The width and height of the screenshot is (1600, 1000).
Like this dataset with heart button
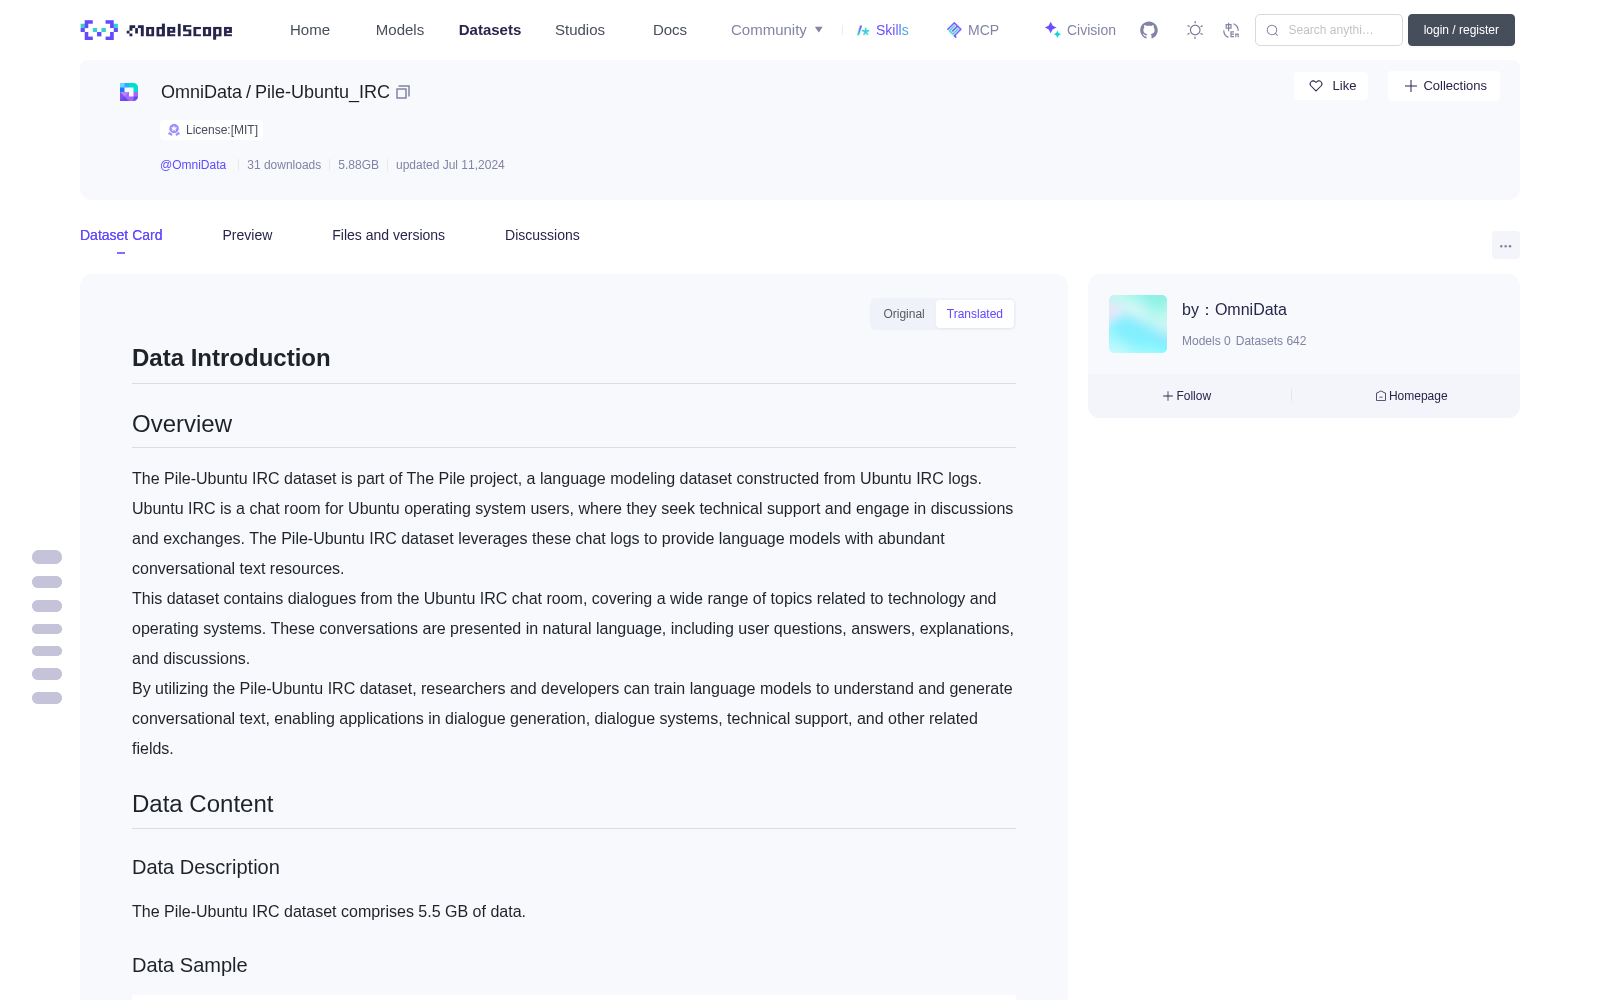(x=1331, y=86)
